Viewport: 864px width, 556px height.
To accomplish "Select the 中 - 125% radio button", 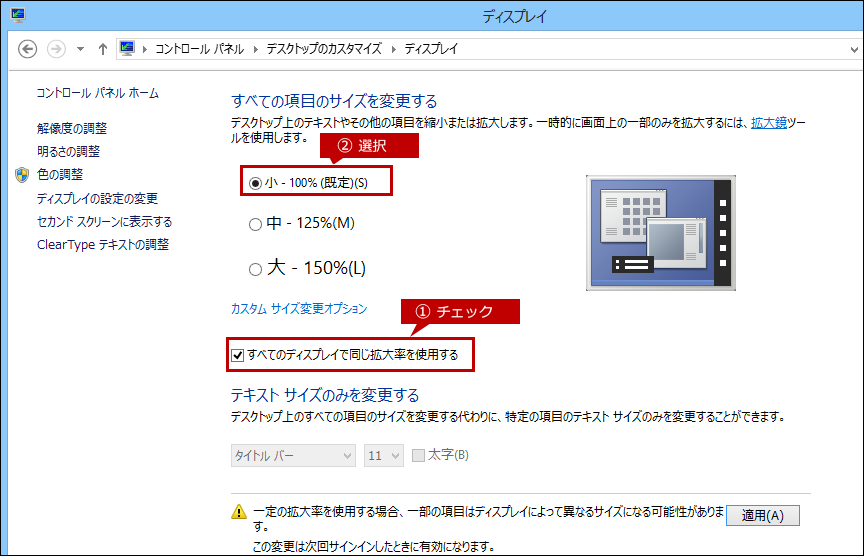I will click(x=255, y=224).
